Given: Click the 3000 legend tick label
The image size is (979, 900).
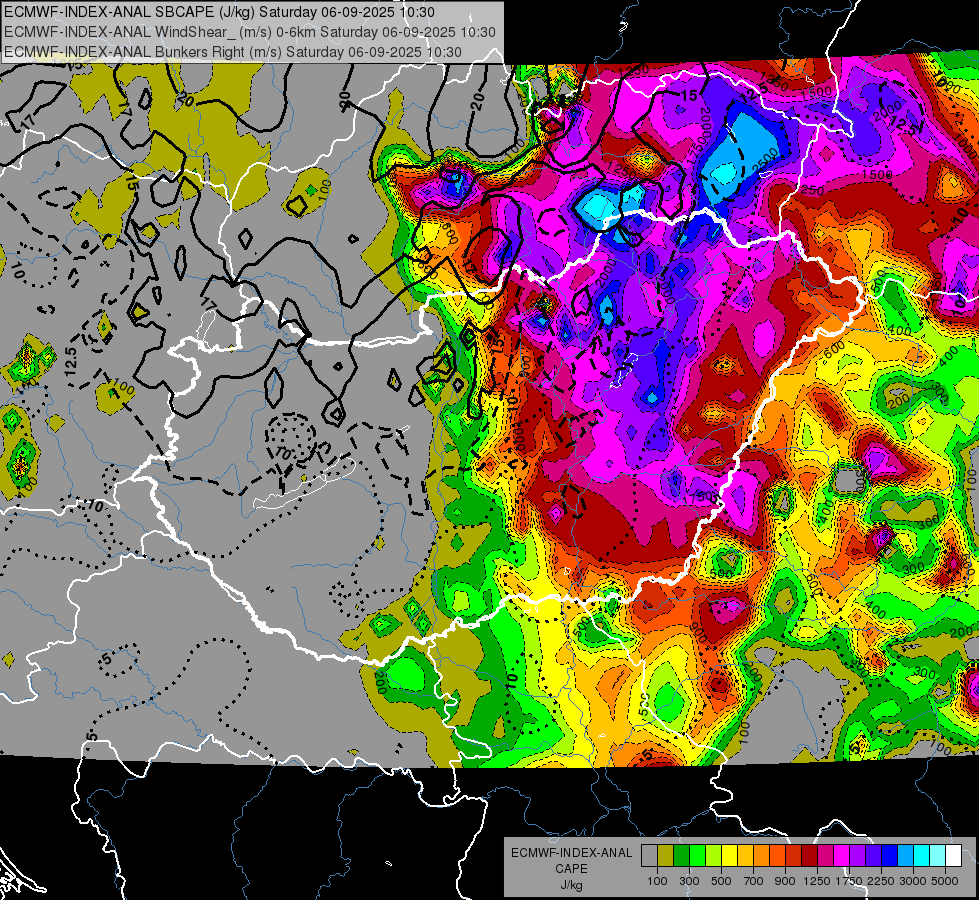Looking at the screenshot, I should tap(913, 881).
